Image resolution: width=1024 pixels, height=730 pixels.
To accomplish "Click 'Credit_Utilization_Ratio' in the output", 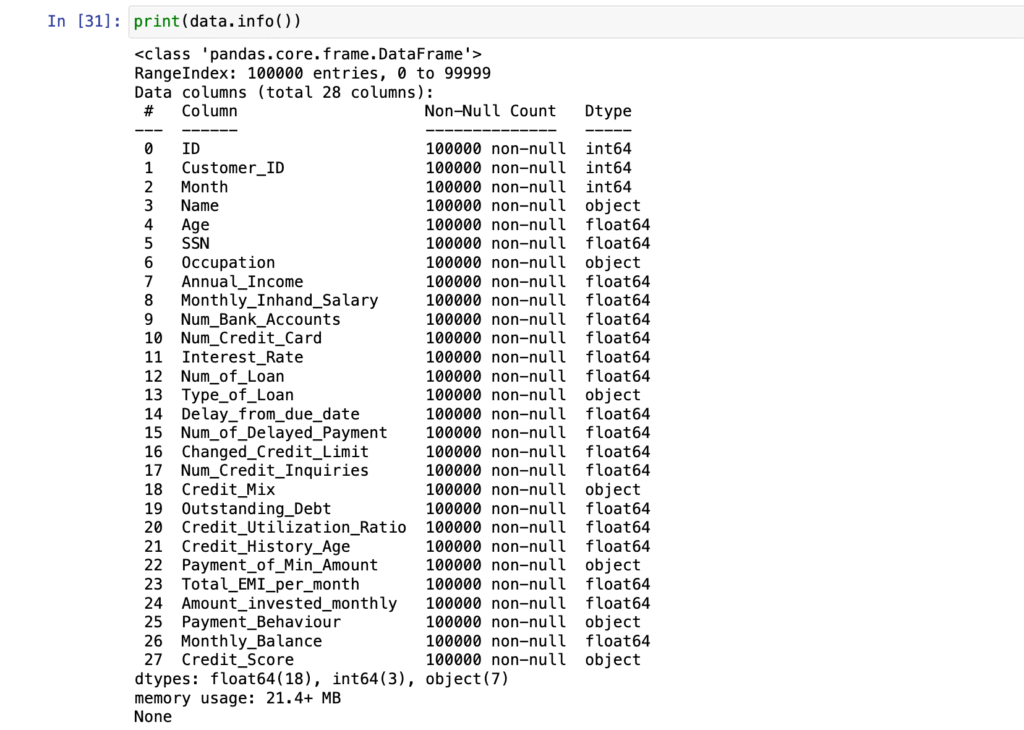I will click(293, 527).
